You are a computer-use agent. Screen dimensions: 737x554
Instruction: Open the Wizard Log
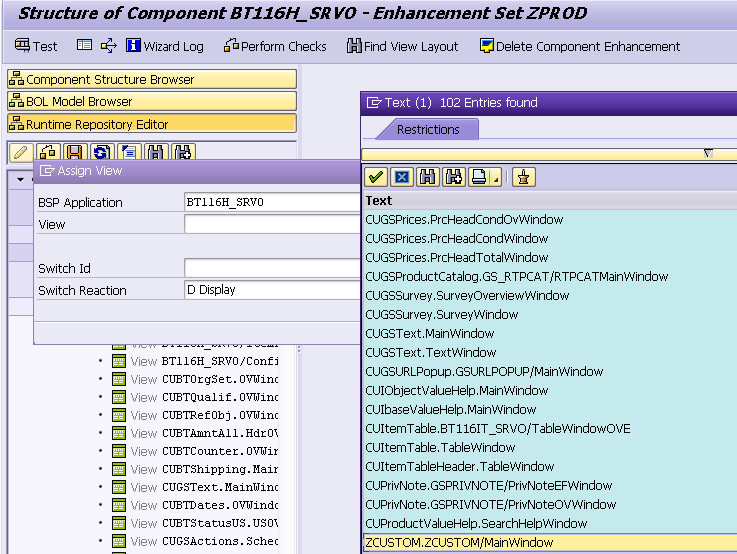[x=165, y=46]
